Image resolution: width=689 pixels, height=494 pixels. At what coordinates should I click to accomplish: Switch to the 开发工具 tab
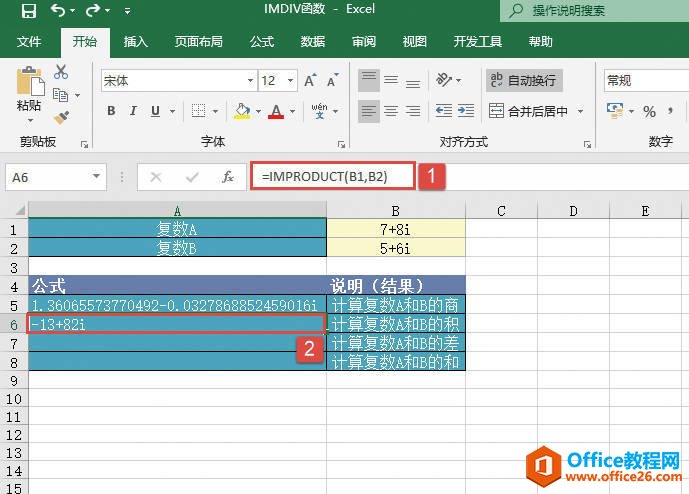478,42
